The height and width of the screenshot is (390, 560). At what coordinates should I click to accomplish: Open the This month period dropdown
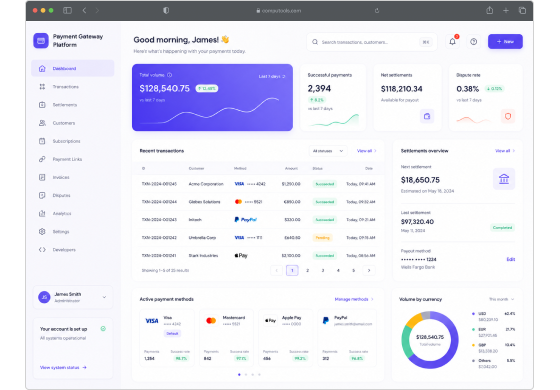[x=501, y=299]
